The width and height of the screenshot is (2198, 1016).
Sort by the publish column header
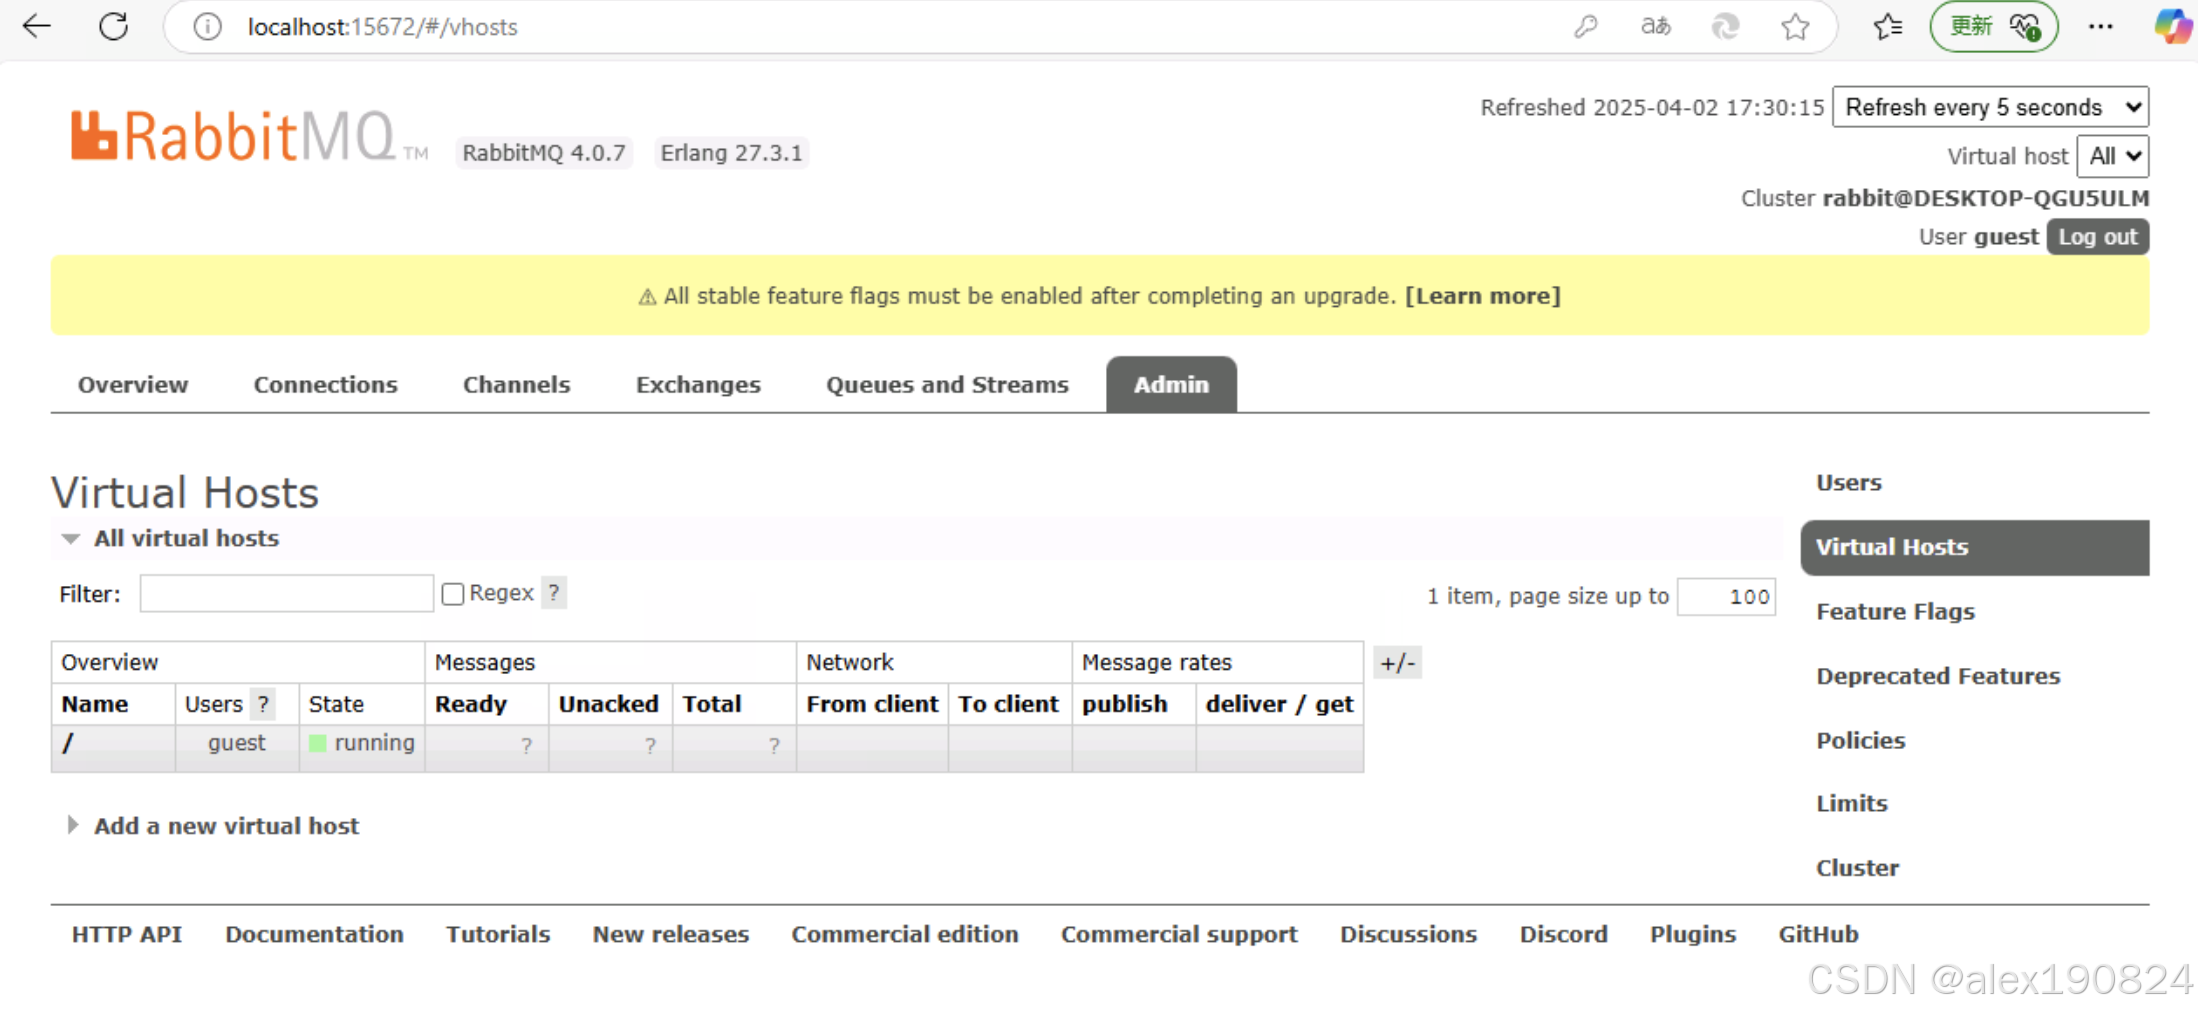(x=1124, y=704)
